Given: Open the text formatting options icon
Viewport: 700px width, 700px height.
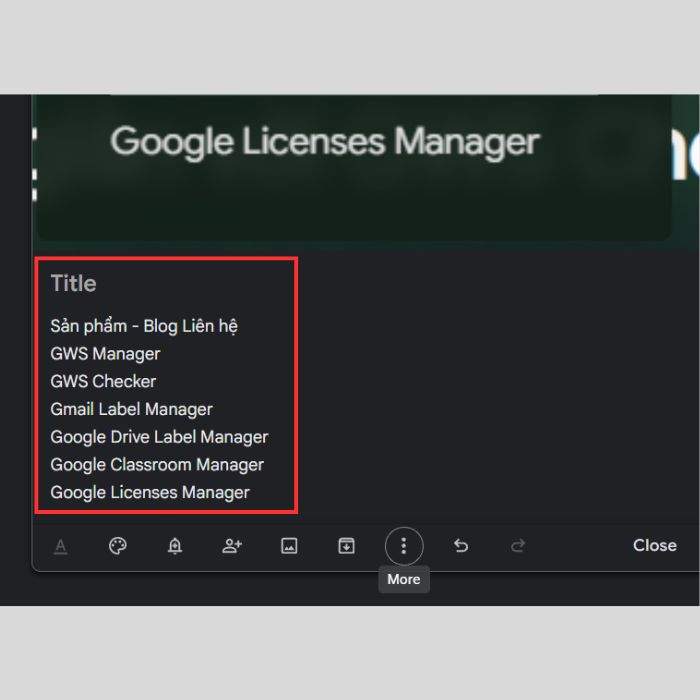Looking at the screenshot, I should [61, 546].
